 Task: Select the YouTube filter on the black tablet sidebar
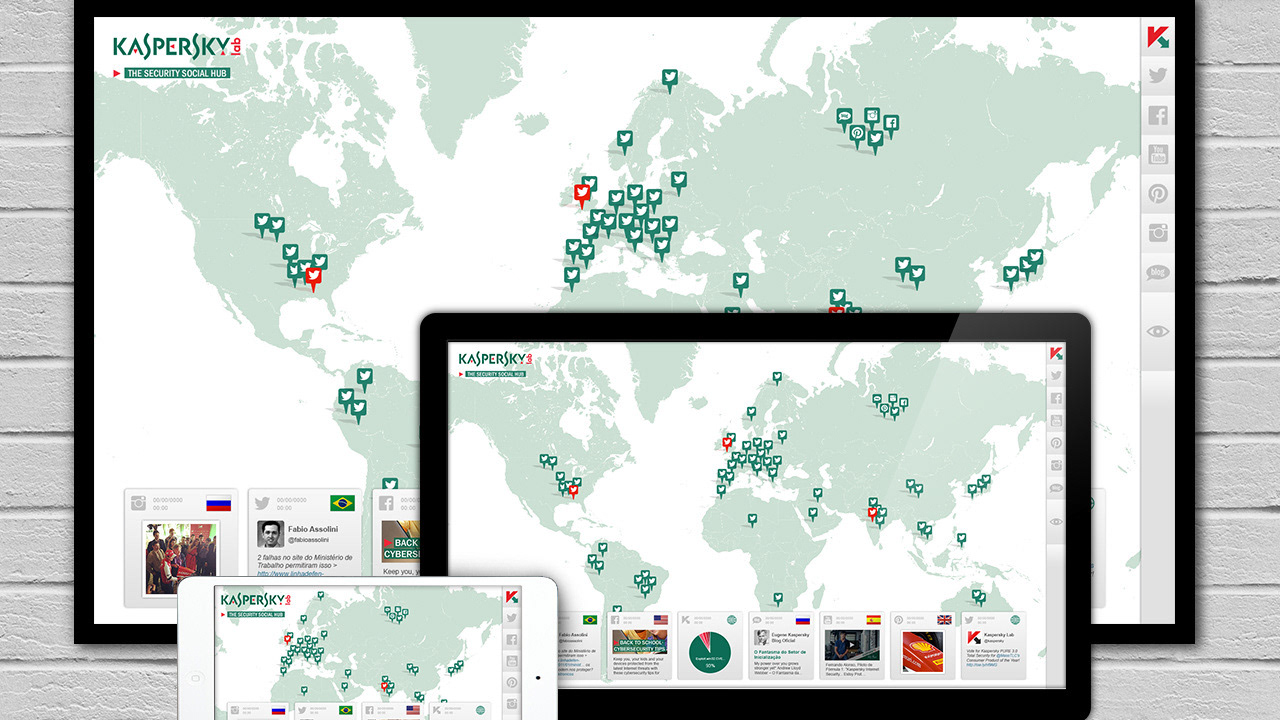(x=1056, y=420)
